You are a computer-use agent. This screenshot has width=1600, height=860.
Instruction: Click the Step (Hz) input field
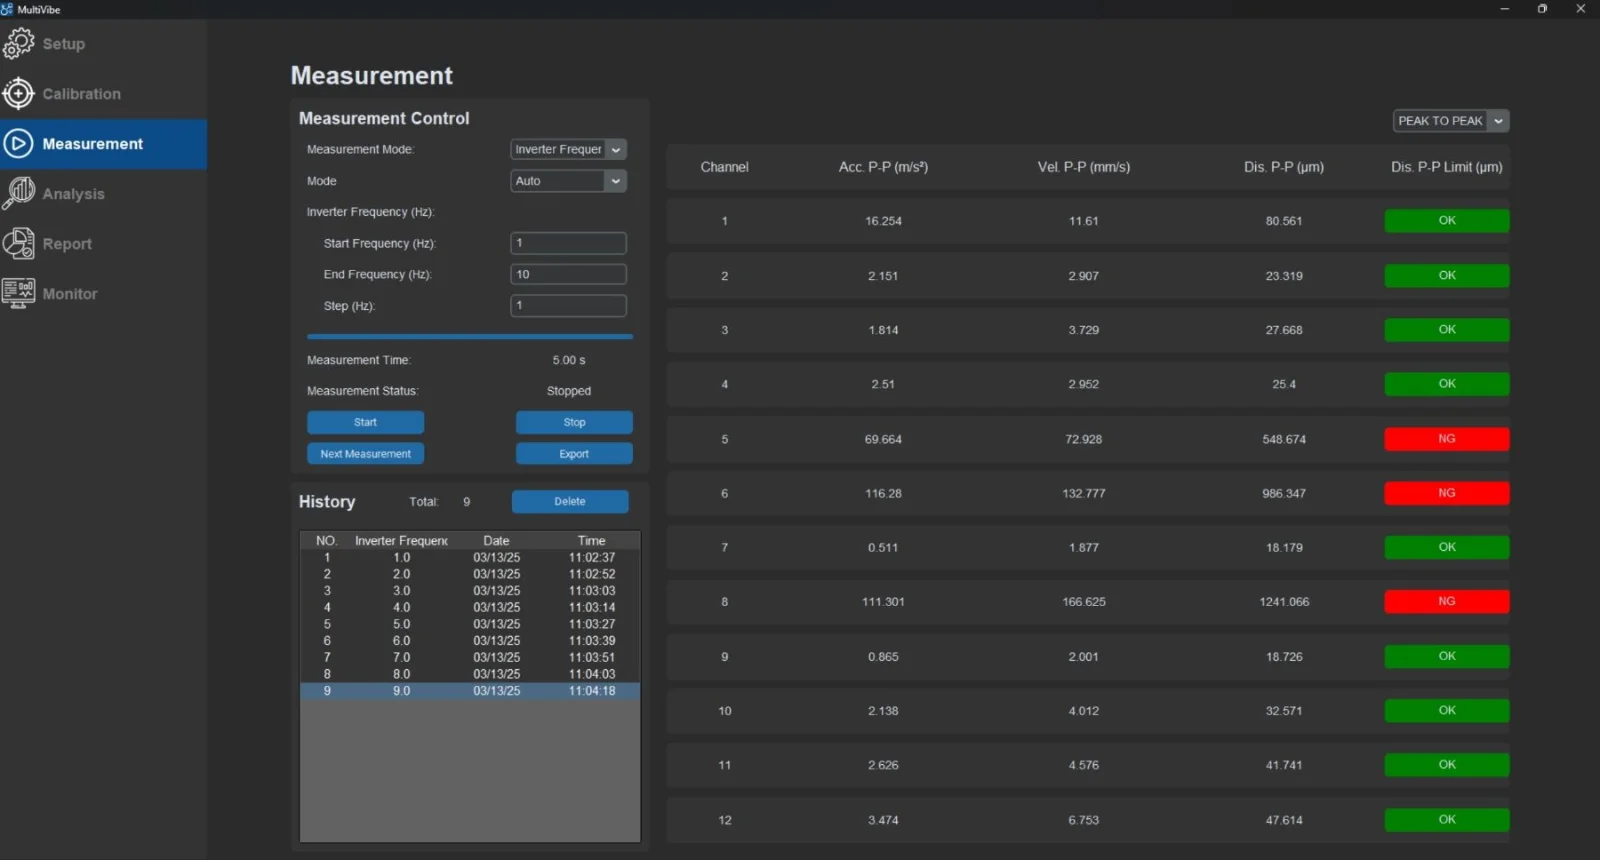point(568,305)
